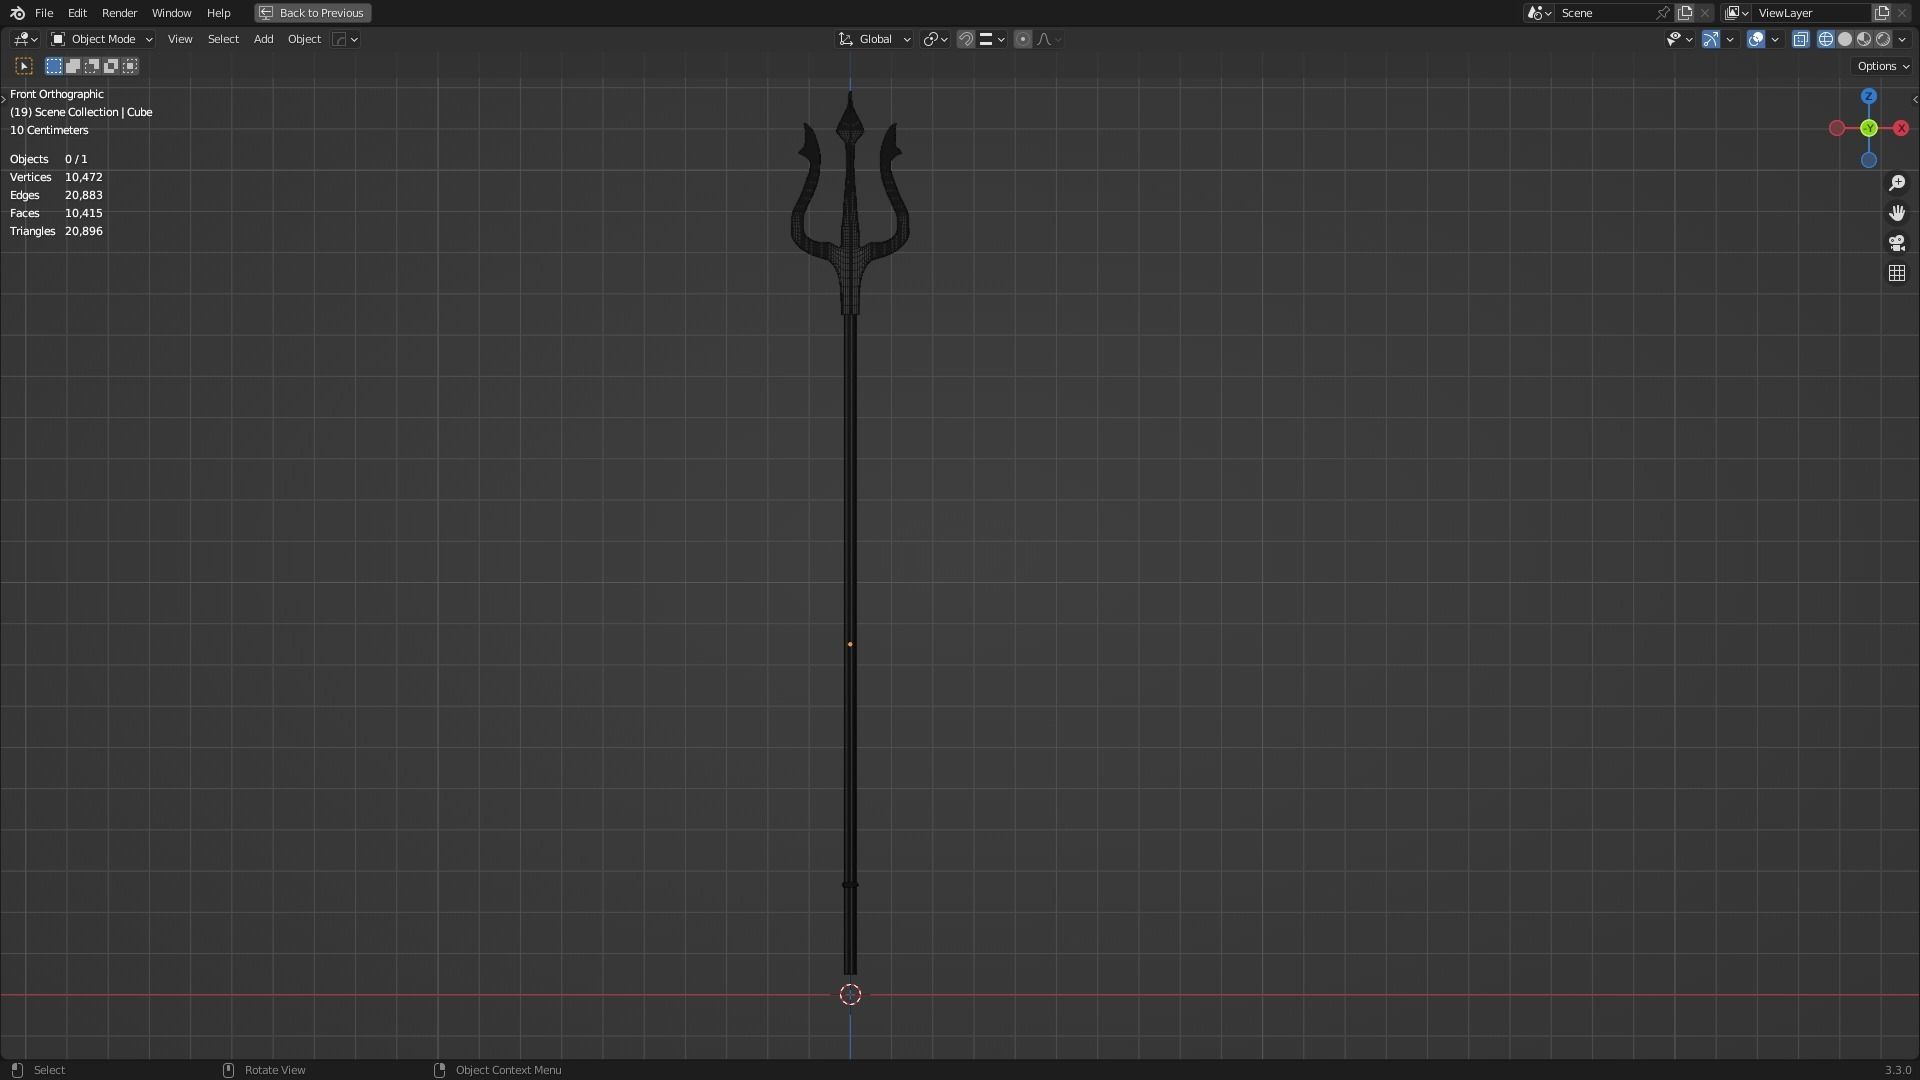
Task: Open the transform pivot point dropdown
Action: click(x=935, y=39)
